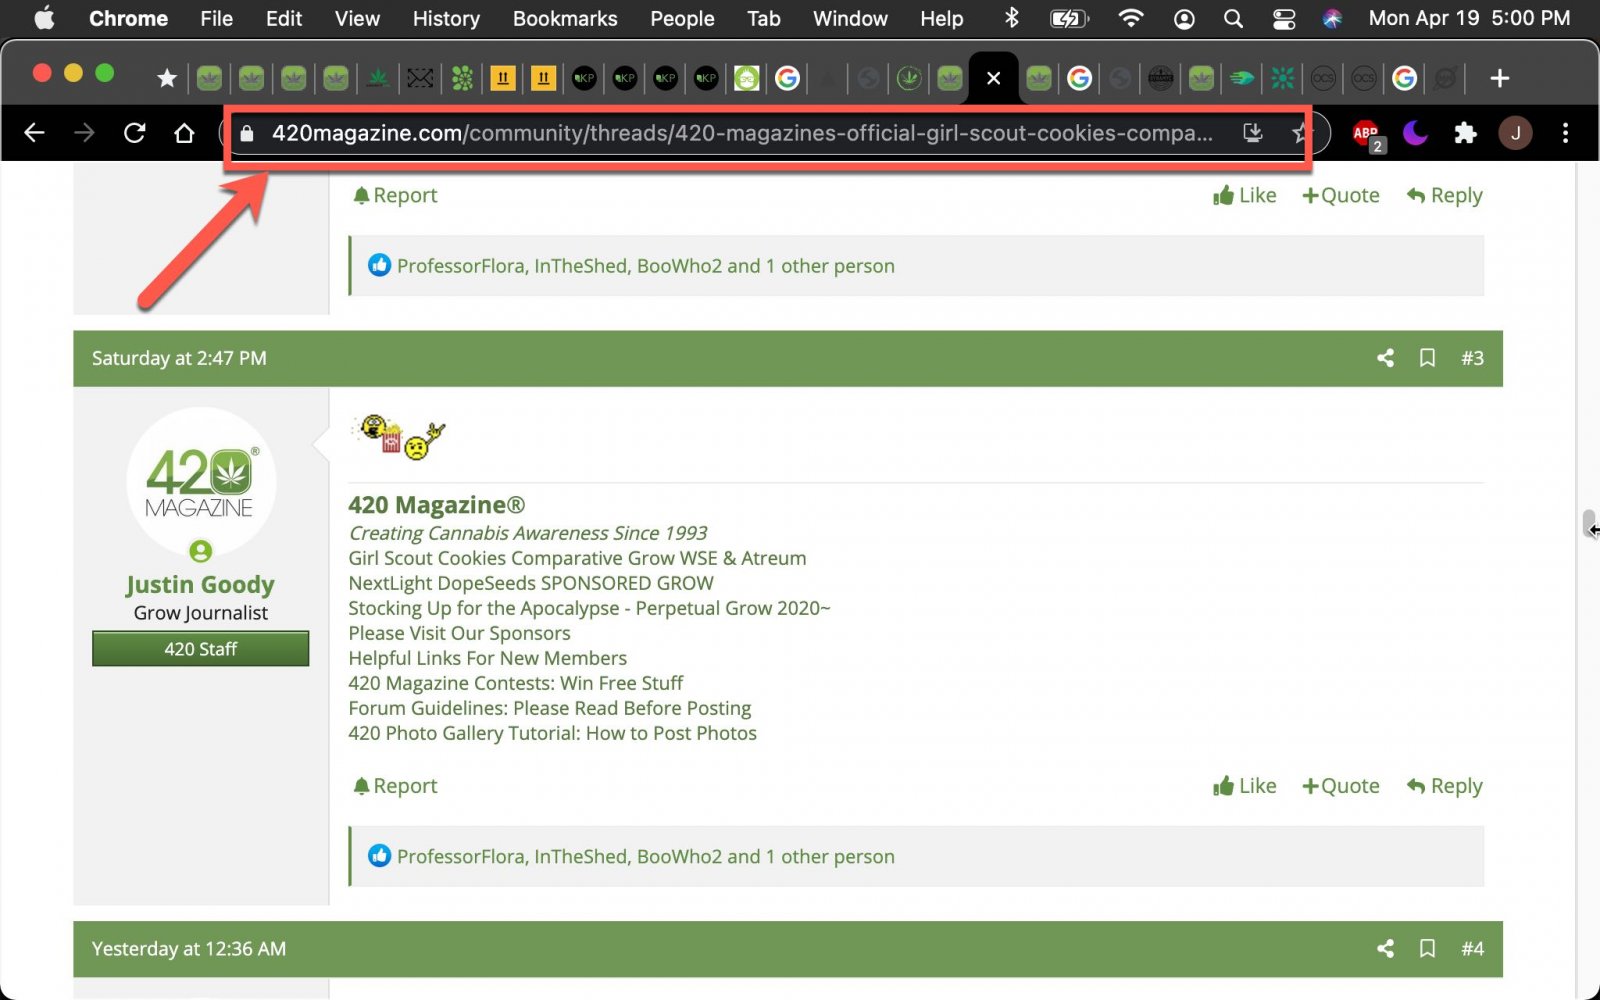Open 420 Magazine Contests: Win Free Stuff
Image resolution: width=1600 pixels, height=1000 pixels.
515,683
